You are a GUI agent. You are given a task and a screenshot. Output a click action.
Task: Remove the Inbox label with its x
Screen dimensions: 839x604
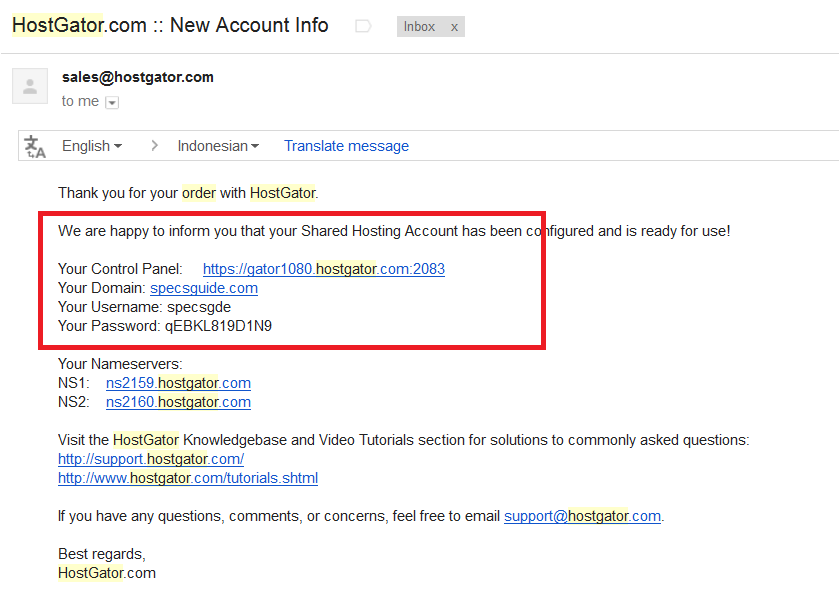tap(454, 27)
